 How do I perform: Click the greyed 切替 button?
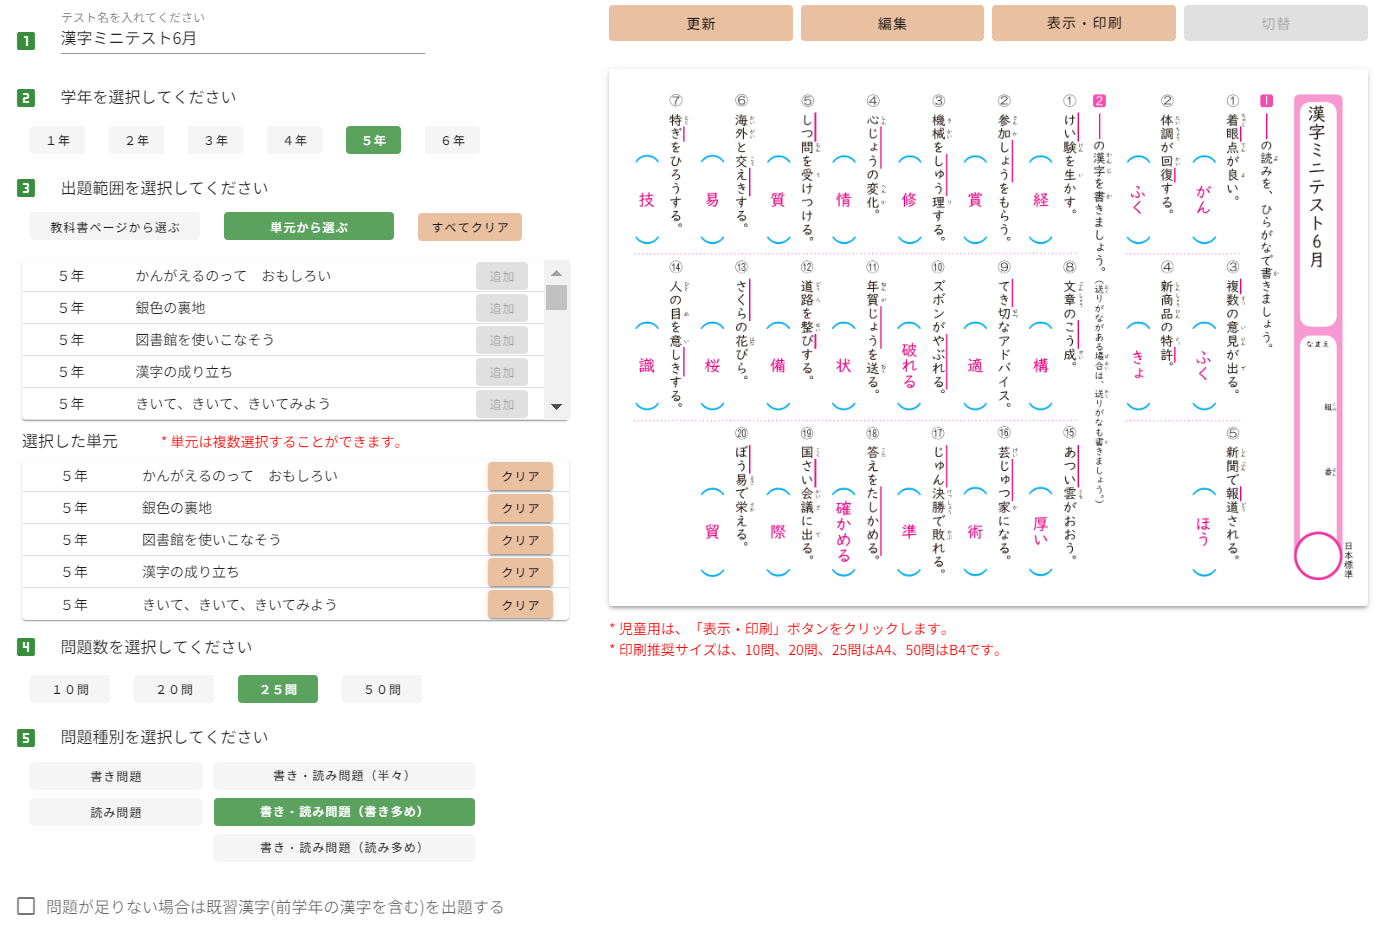tap(1275, 23)
